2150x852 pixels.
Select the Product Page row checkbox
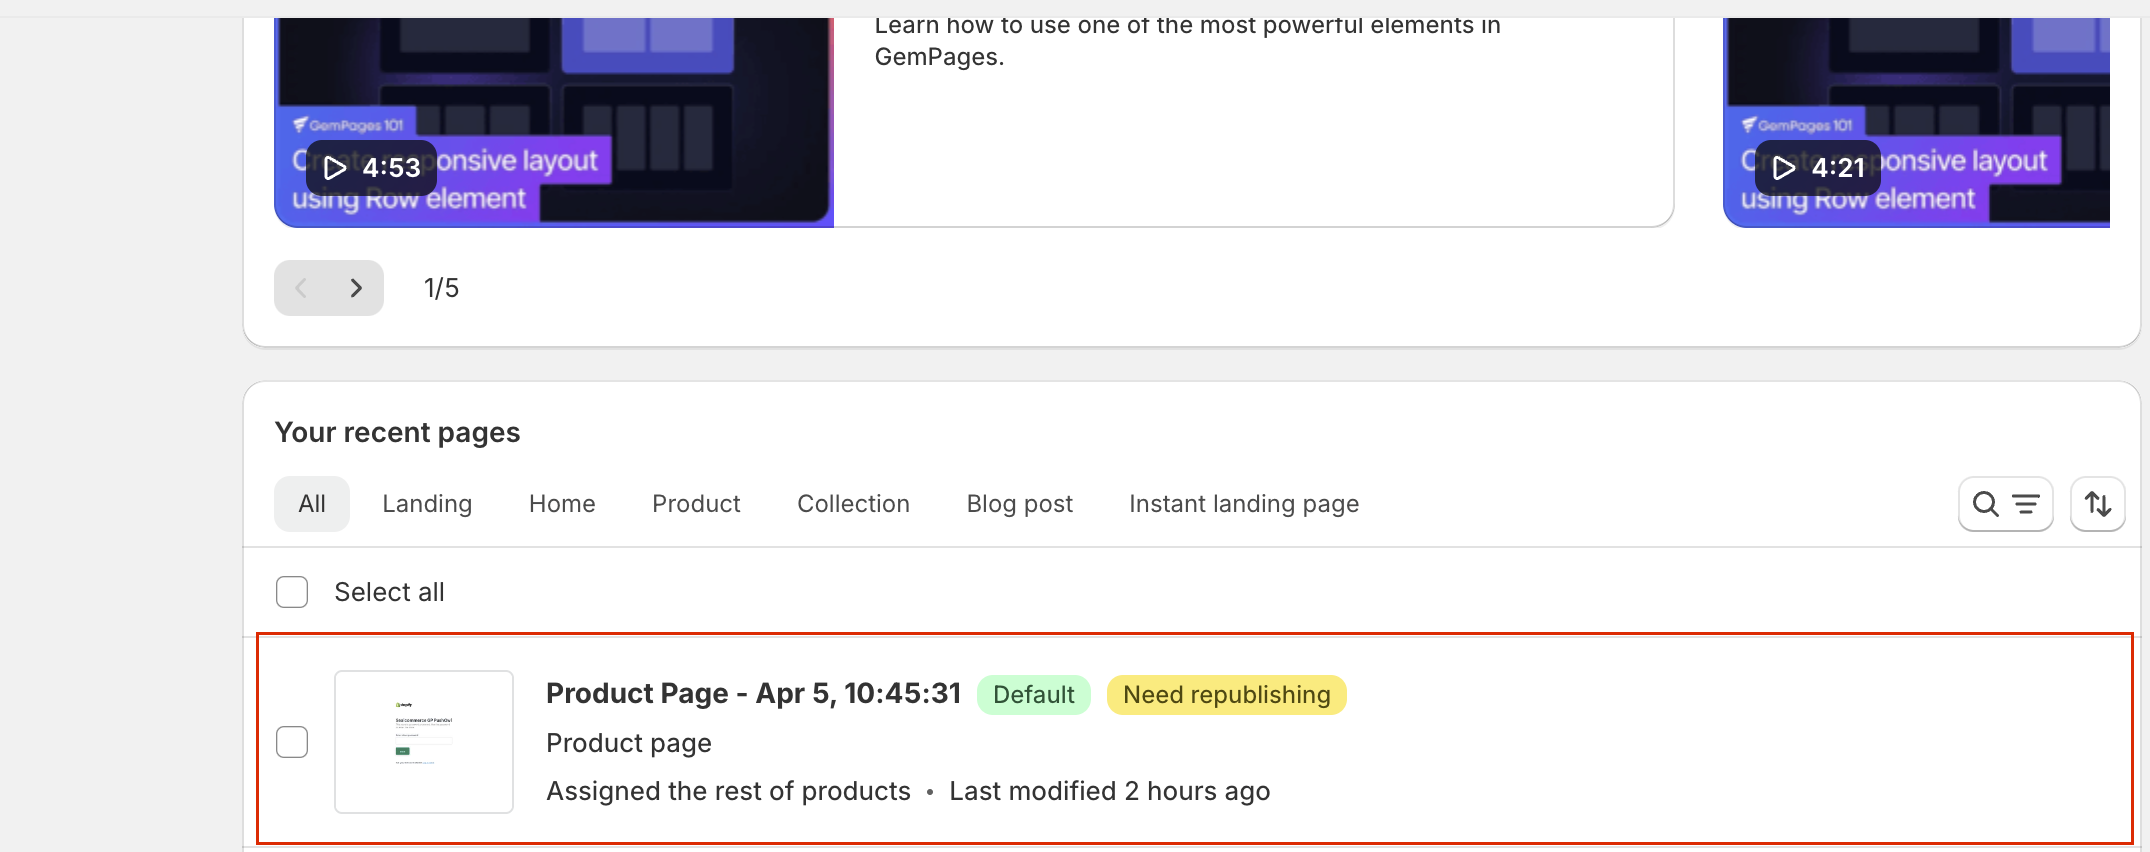point(292,742)
